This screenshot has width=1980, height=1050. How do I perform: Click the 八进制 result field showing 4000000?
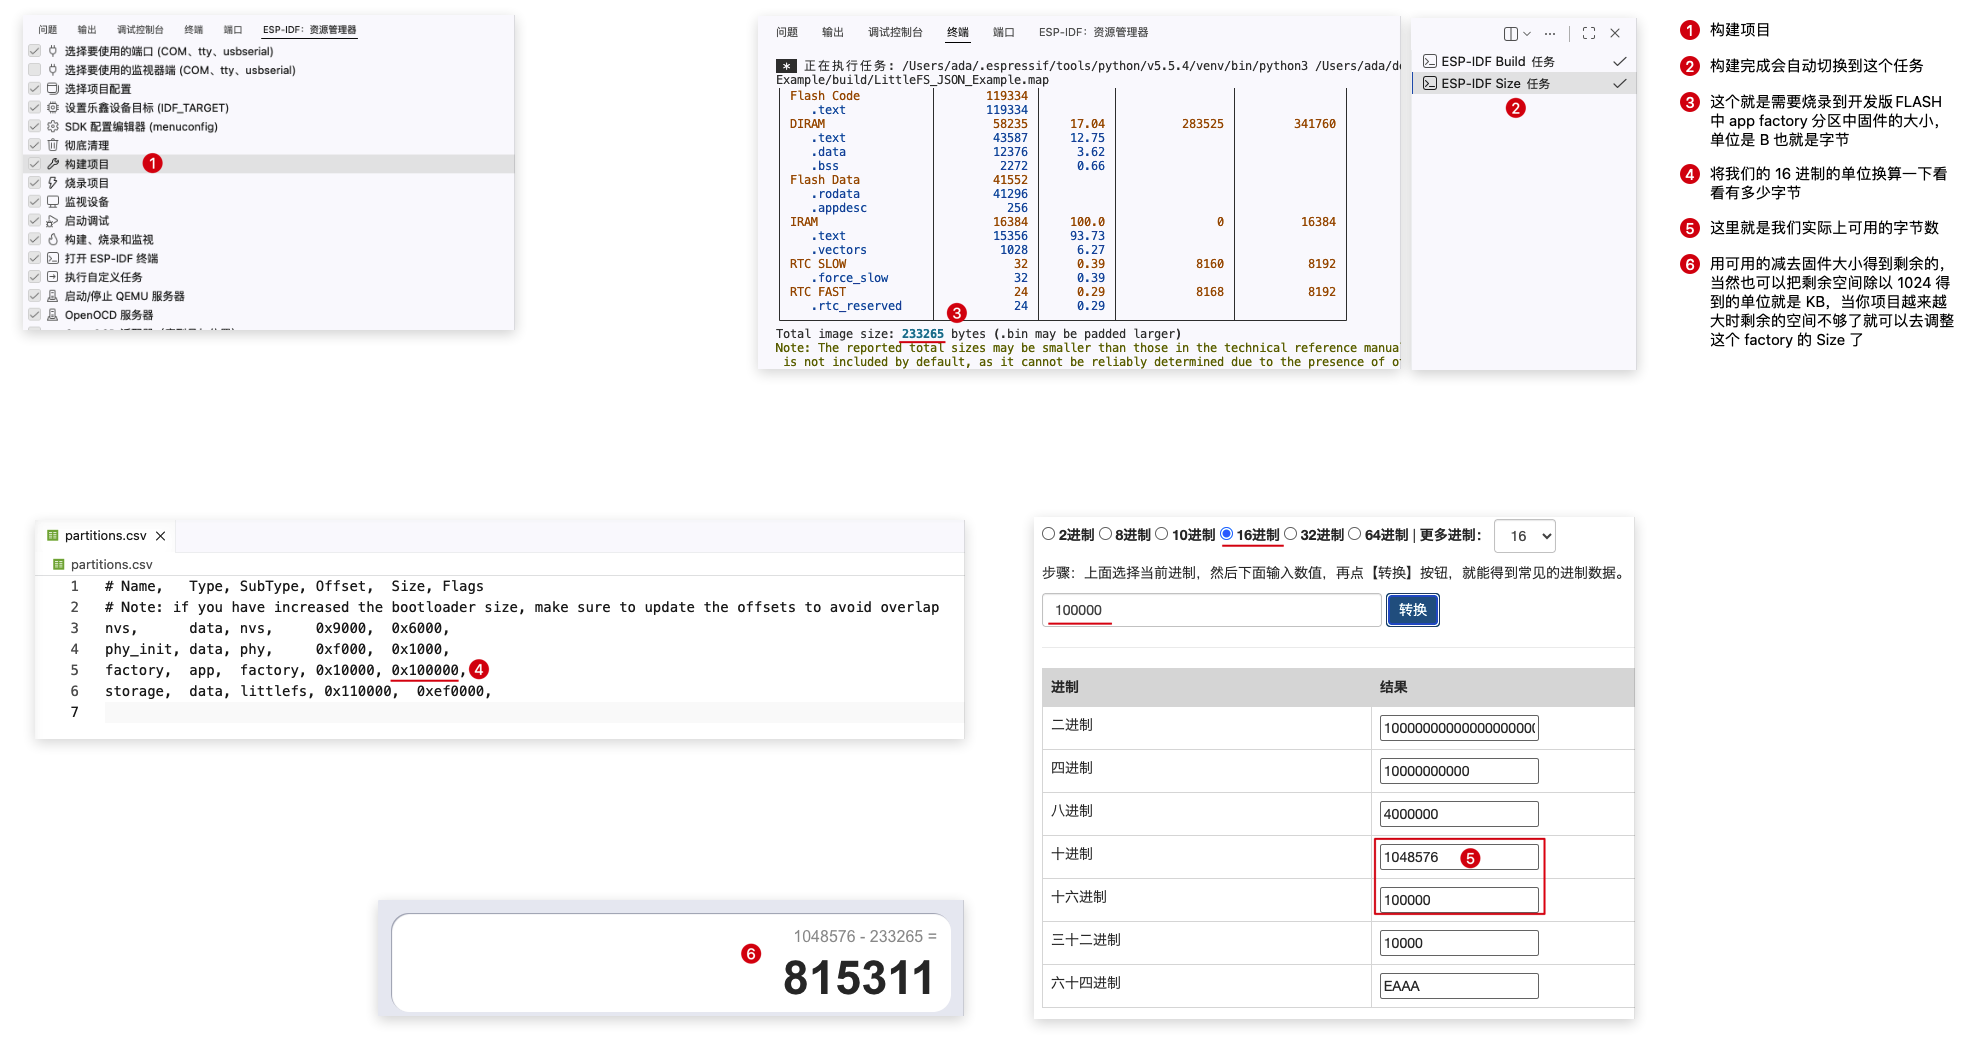click(1459, 814)
